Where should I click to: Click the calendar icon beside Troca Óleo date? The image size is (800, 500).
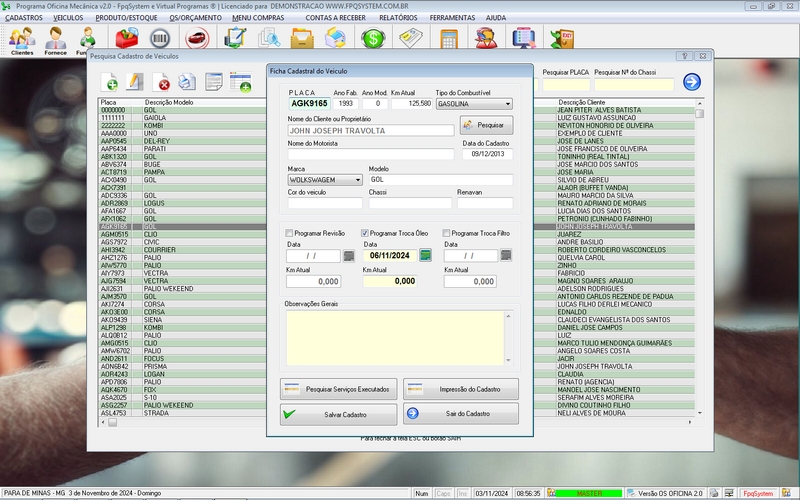coord(425,255)
